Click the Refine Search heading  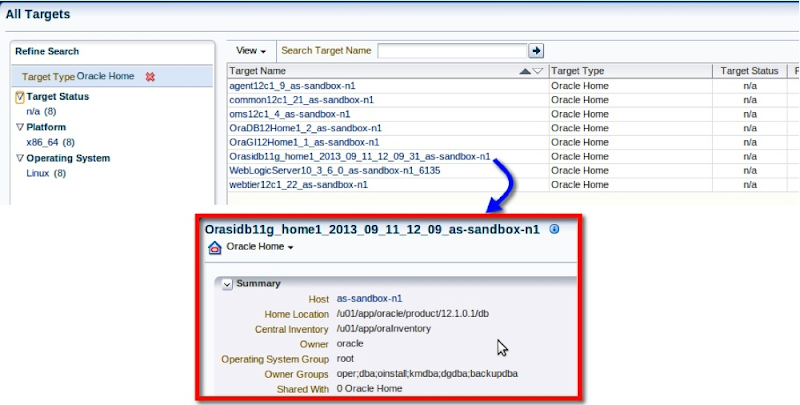coord(47,52)
